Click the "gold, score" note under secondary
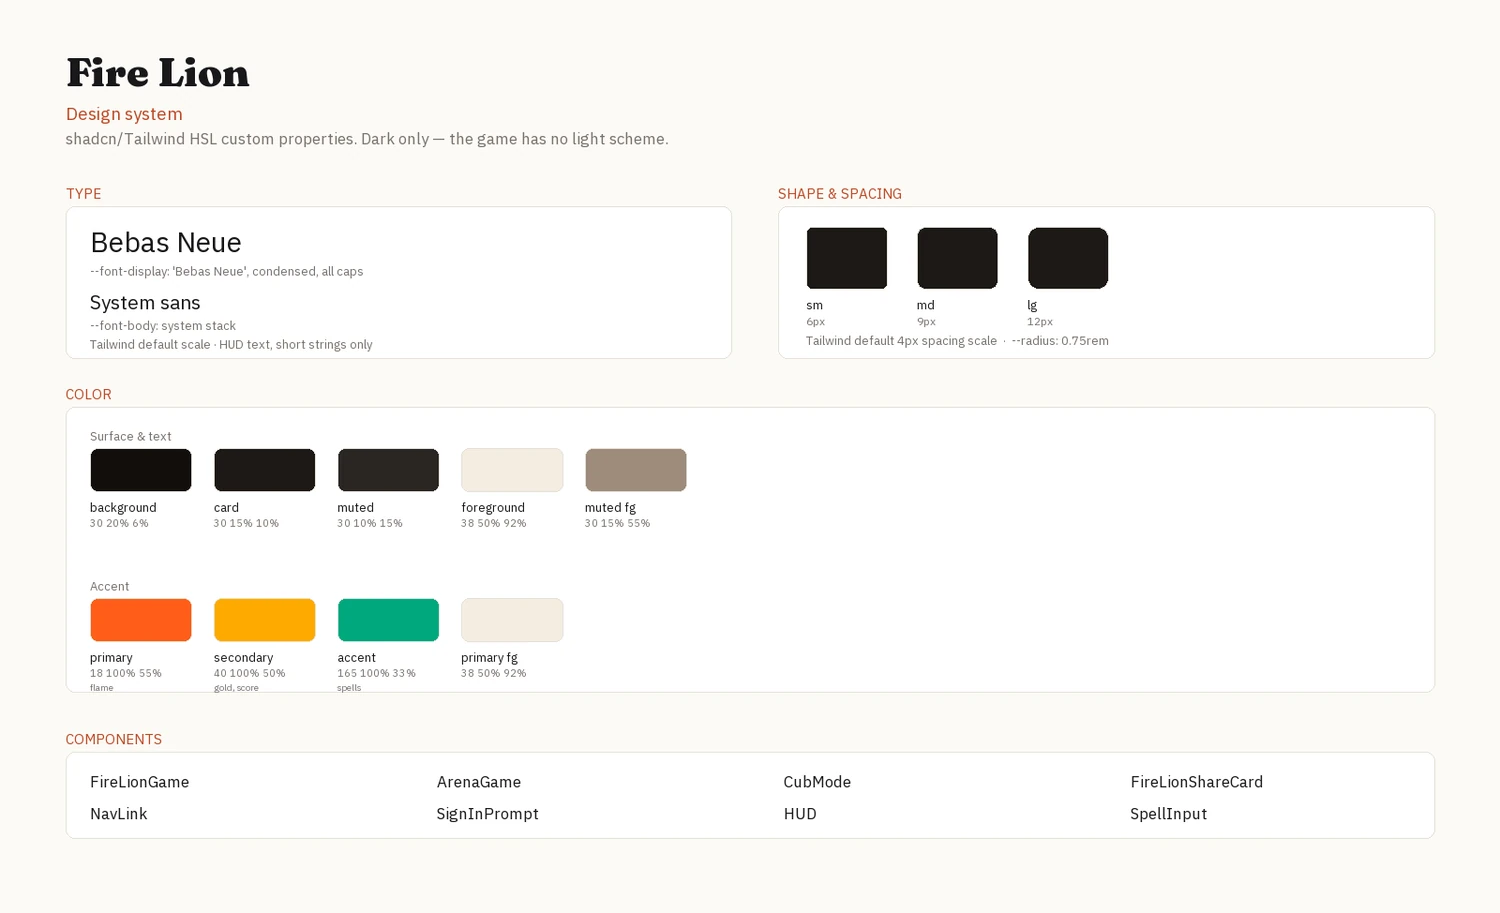This screenshot has height=913, width=1500. pos(236,688)
